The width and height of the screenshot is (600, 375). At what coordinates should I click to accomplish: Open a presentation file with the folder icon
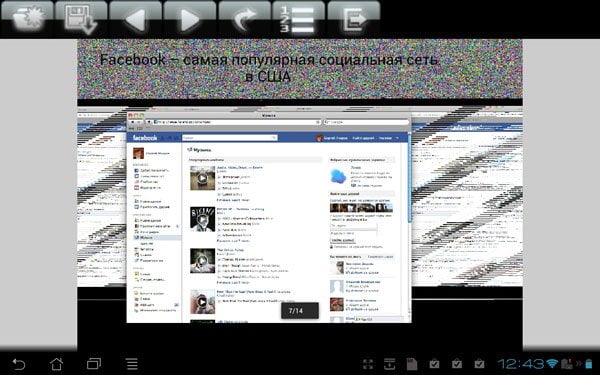tap(27, 18)
